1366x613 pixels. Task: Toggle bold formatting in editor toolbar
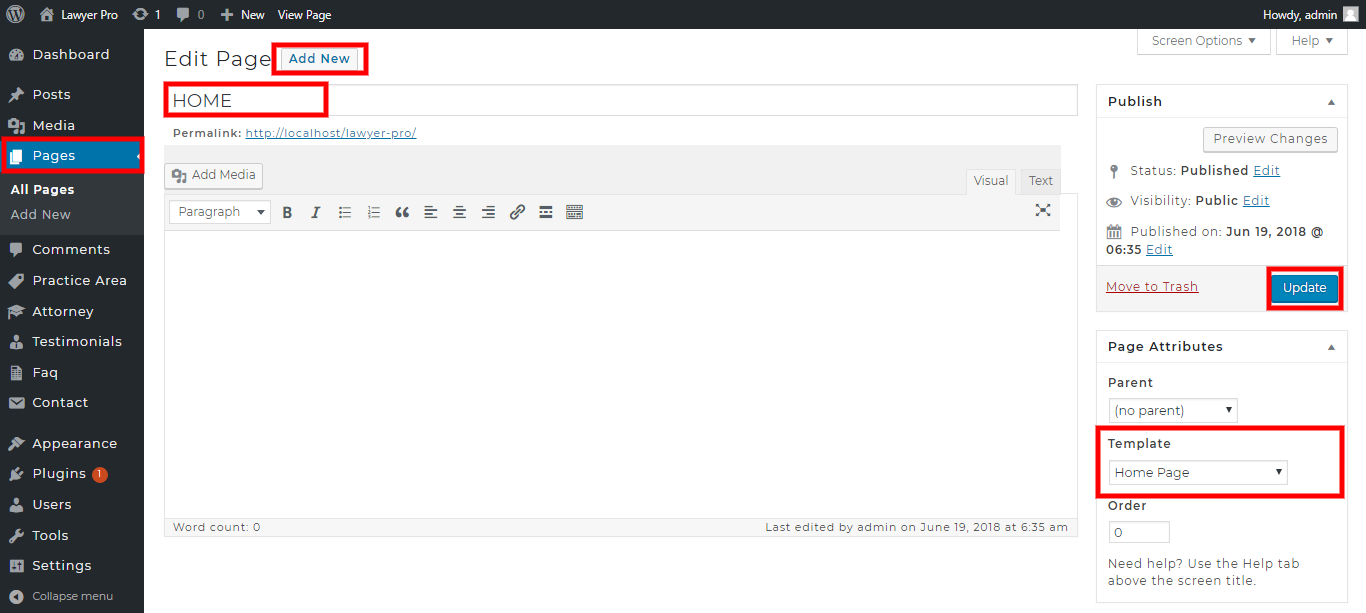click(x=287, y=212)
